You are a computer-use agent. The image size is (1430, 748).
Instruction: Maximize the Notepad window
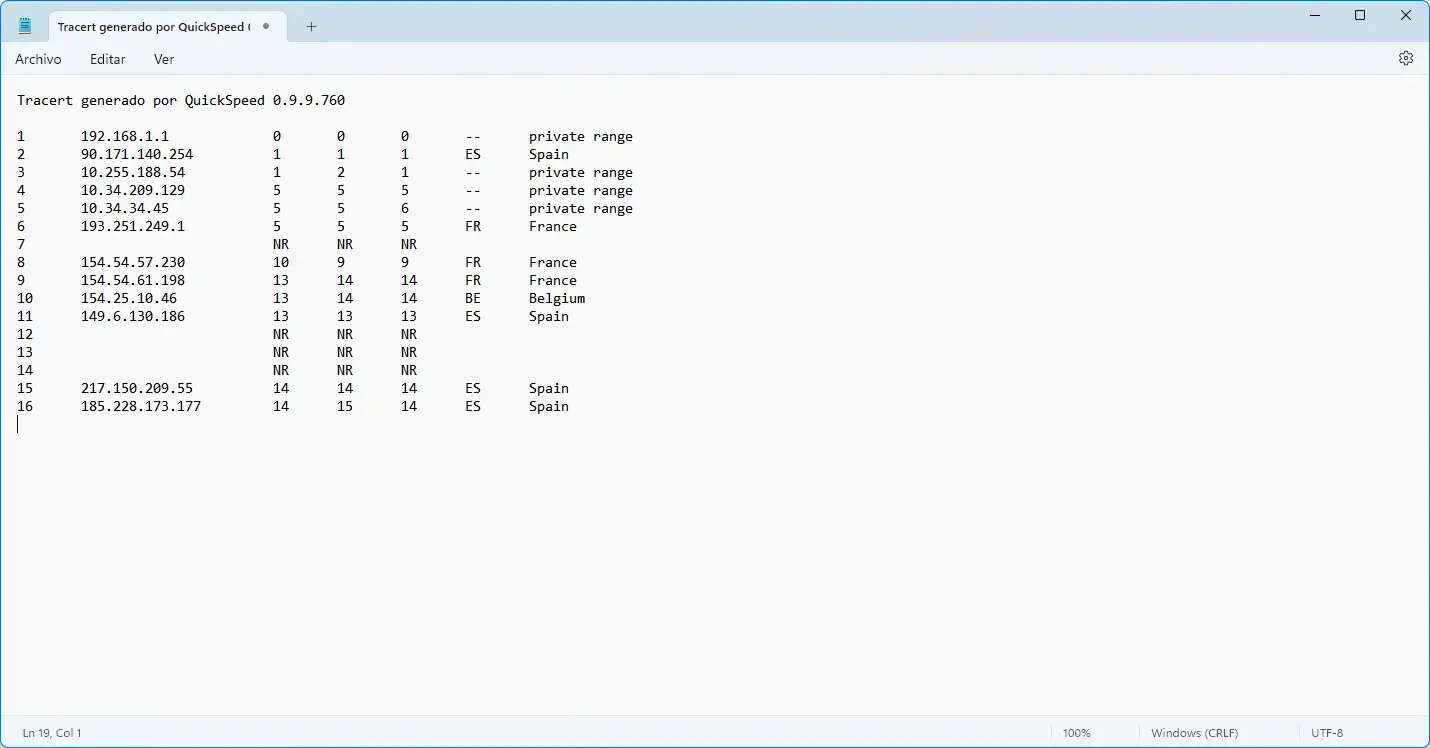(1360, 15)
